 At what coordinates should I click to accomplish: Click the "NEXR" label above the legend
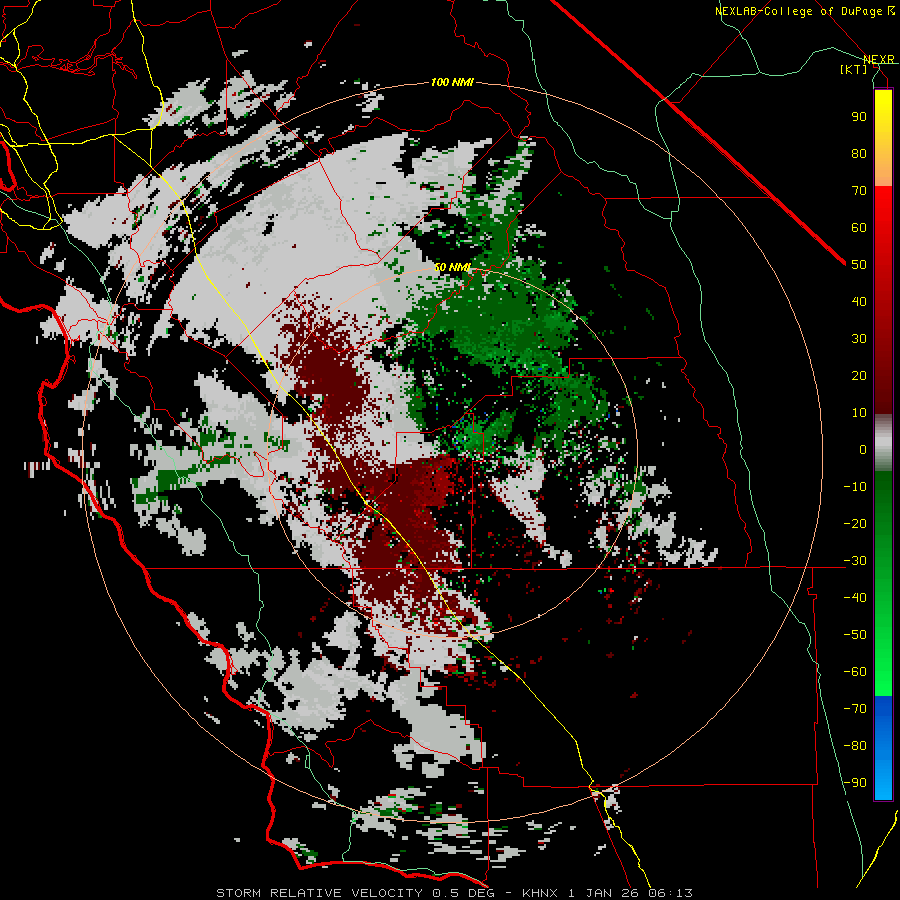pyautogui.click(x=879, y=60)
